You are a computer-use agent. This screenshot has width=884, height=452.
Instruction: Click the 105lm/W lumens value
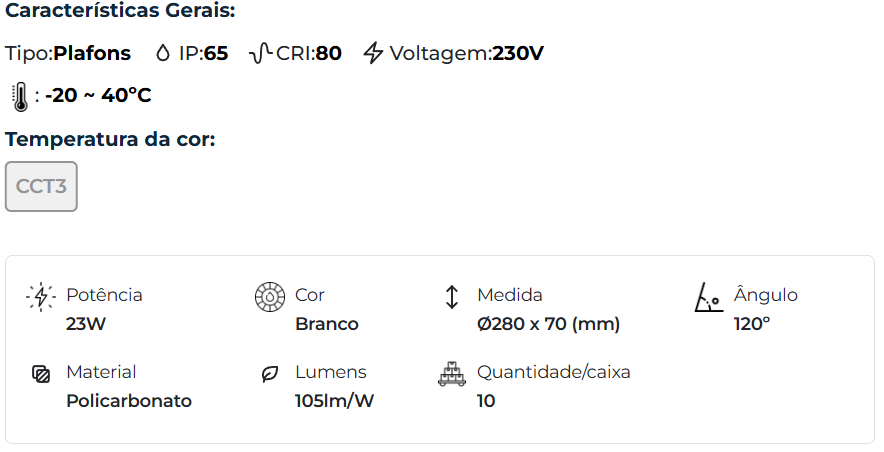click(x=335, y=401)
